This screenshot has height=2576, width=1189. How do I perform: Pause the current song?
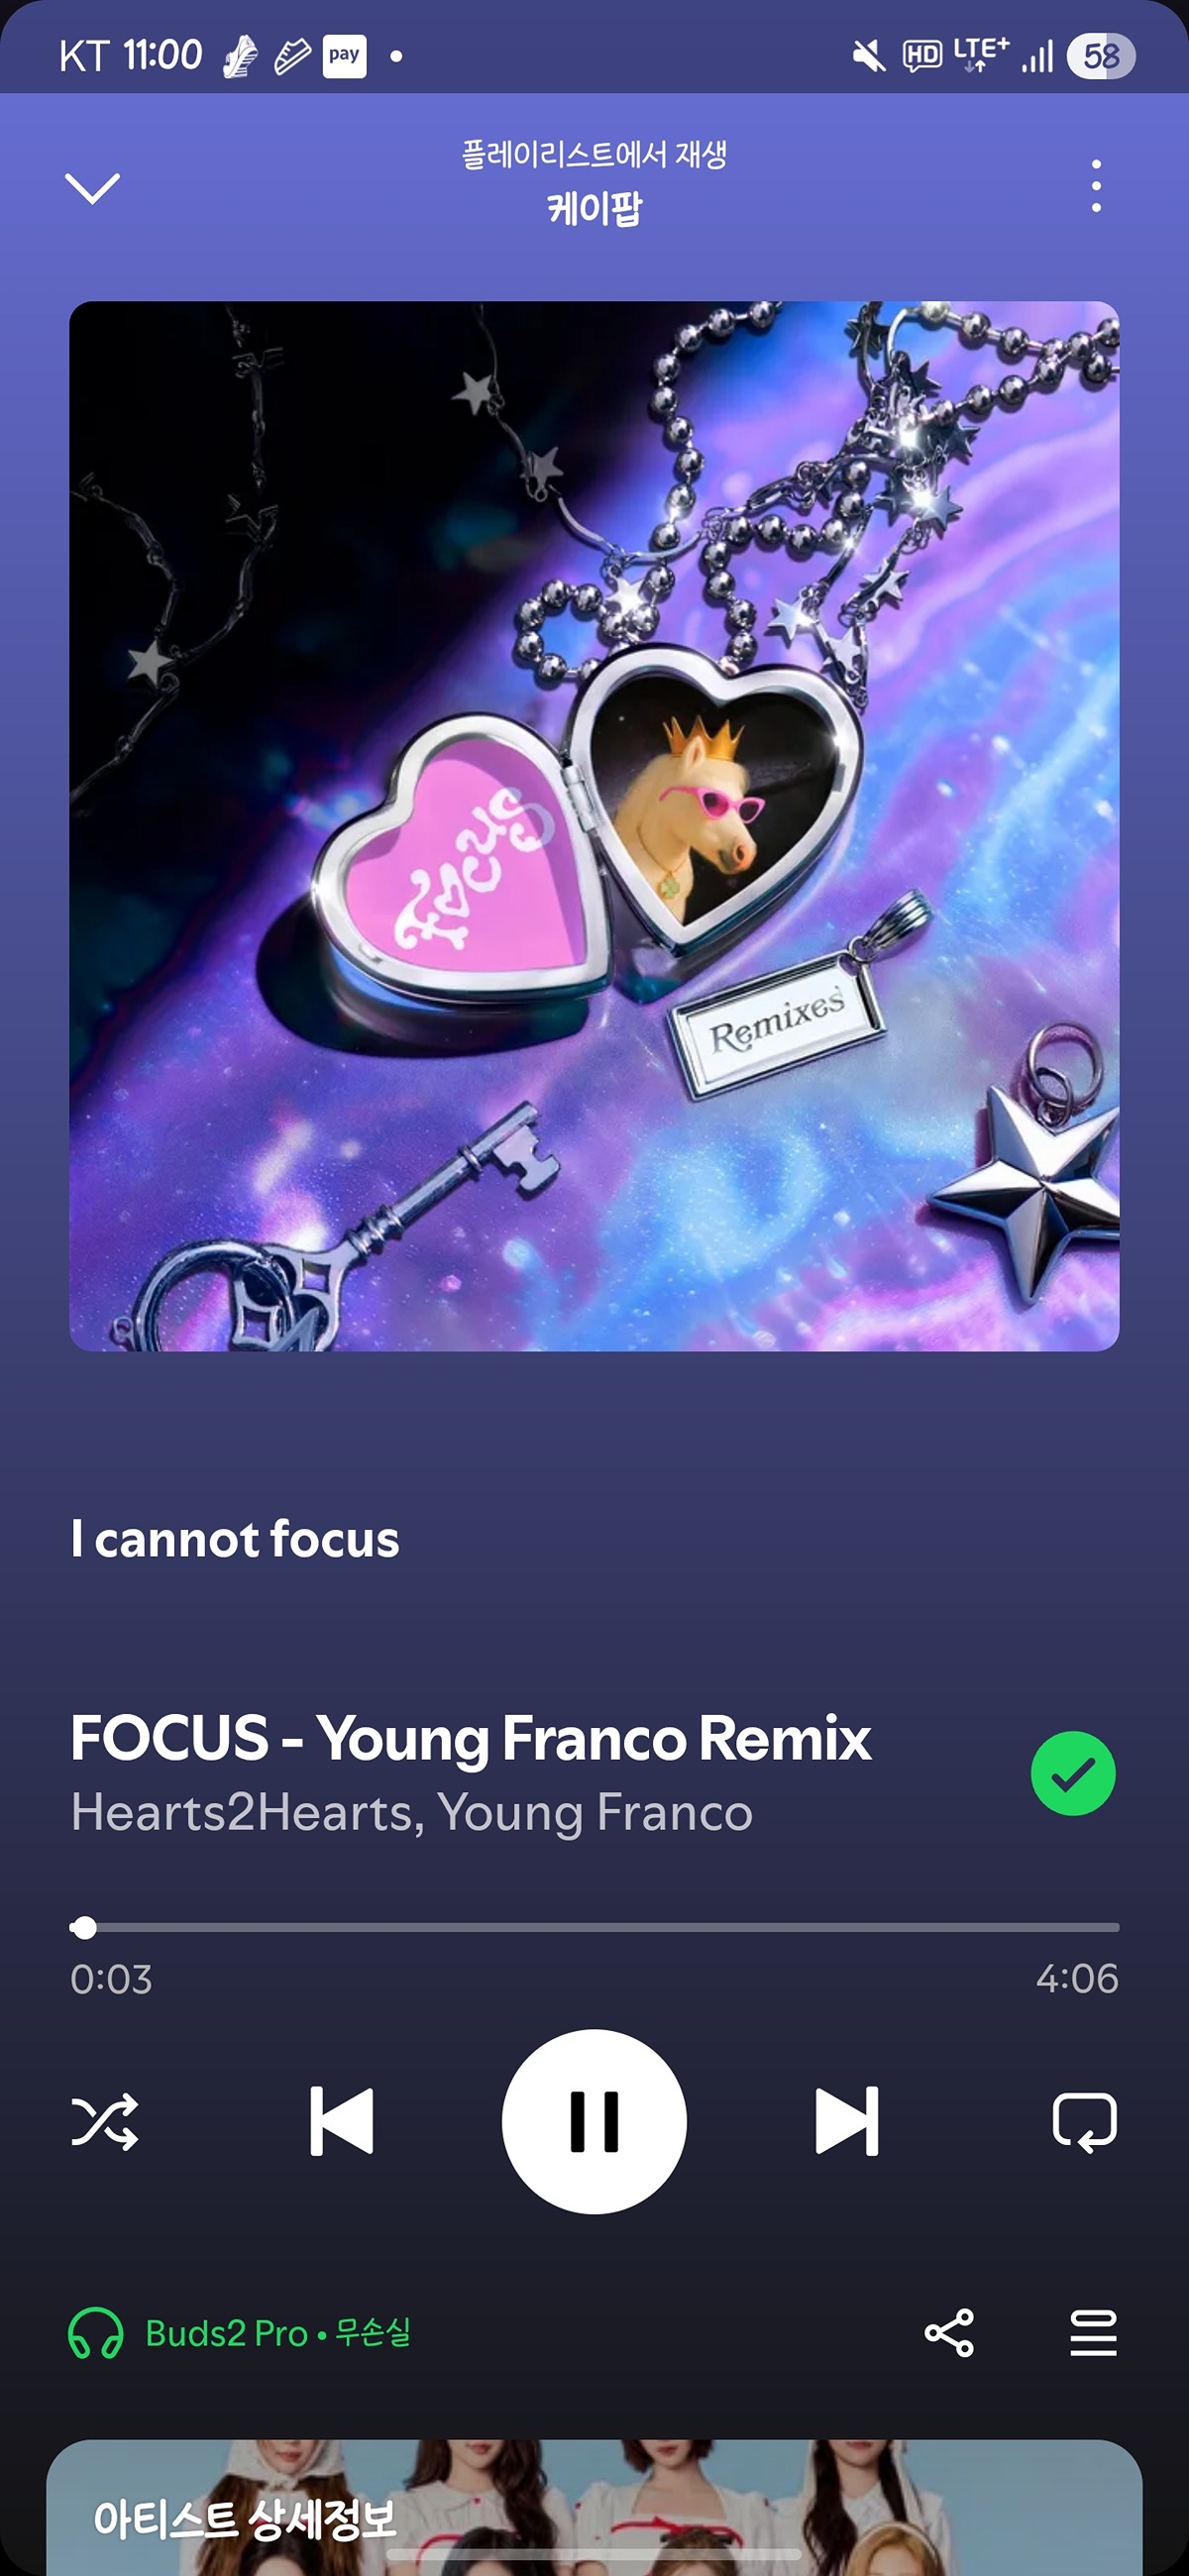click(594, 2121)
